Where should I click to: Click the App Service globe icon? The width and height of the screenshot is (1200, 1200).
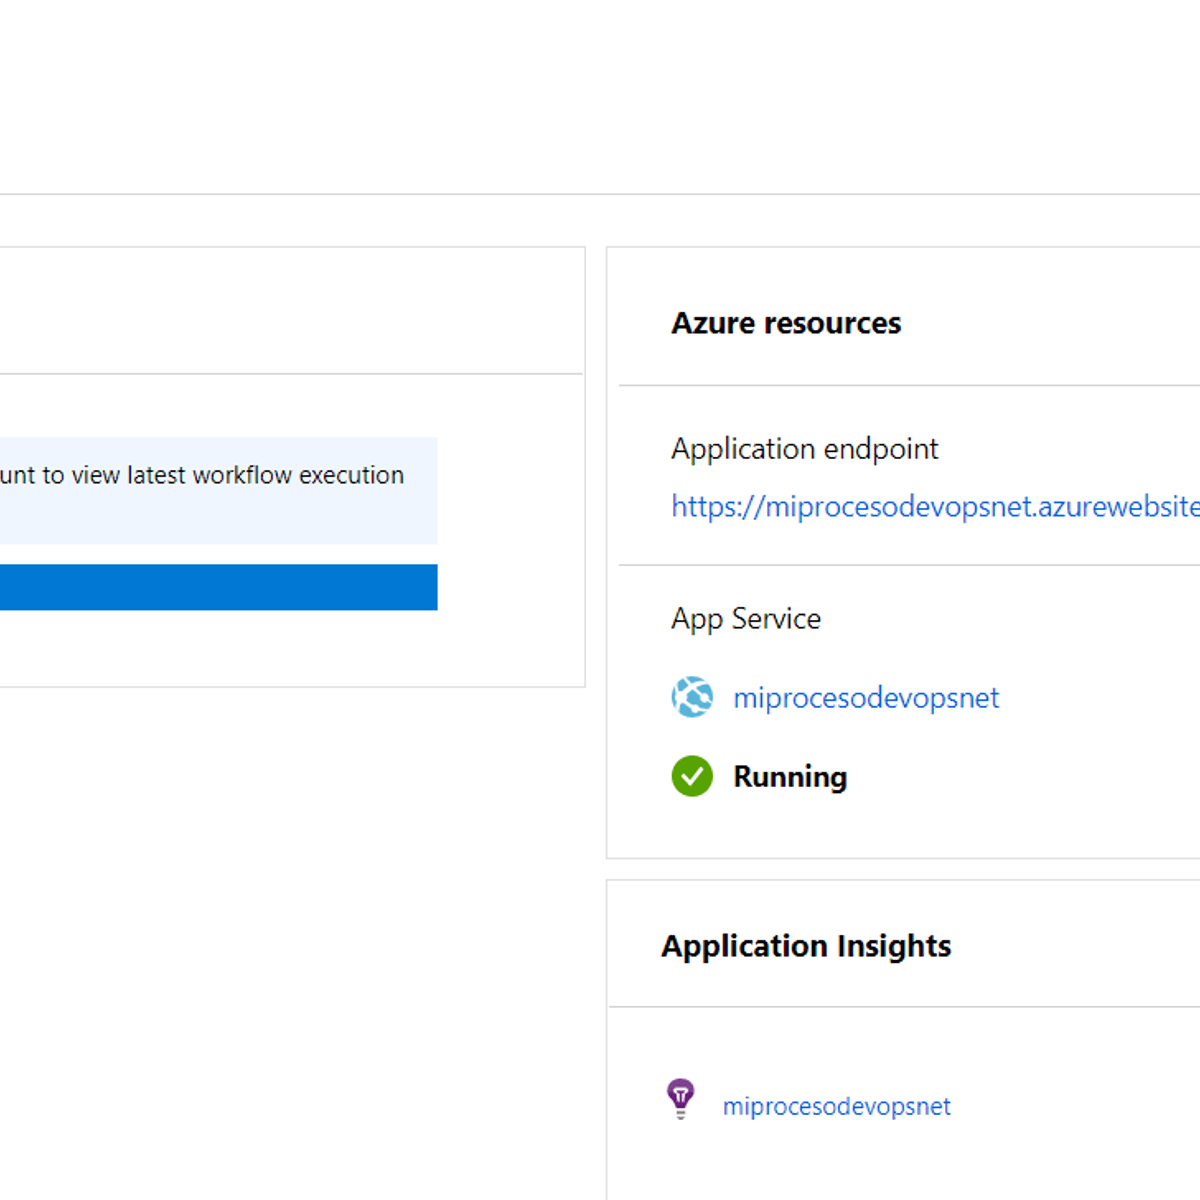(692, 697)
